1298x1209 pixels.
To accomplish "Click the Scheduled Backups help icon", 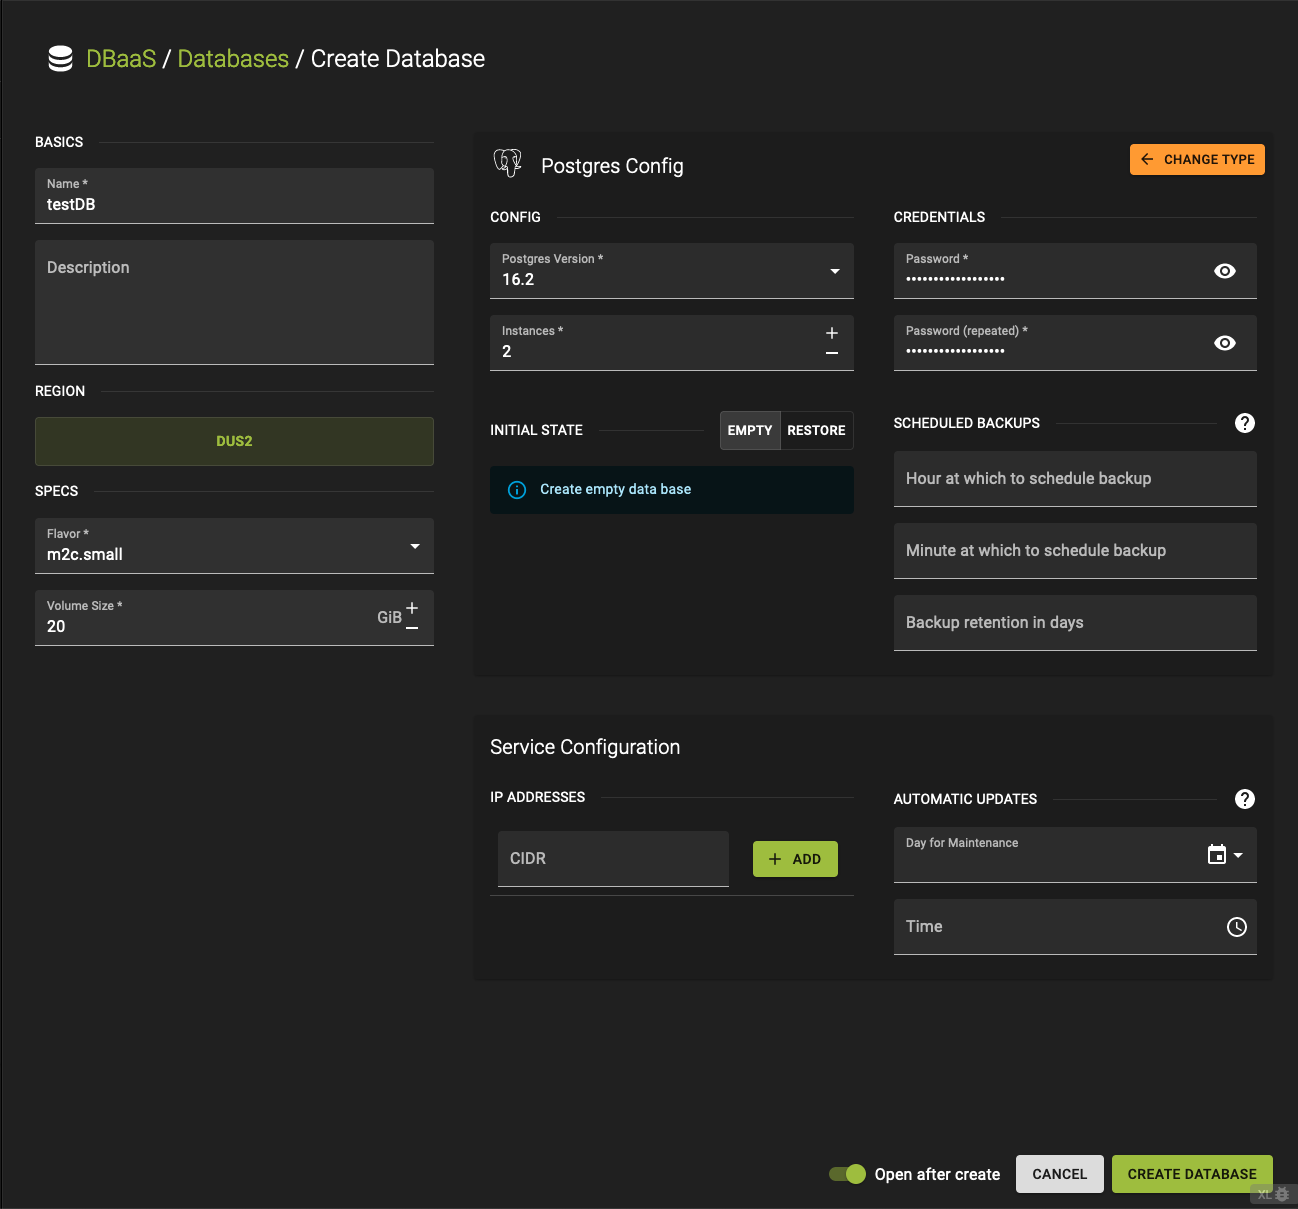I will coord(1244,423).
